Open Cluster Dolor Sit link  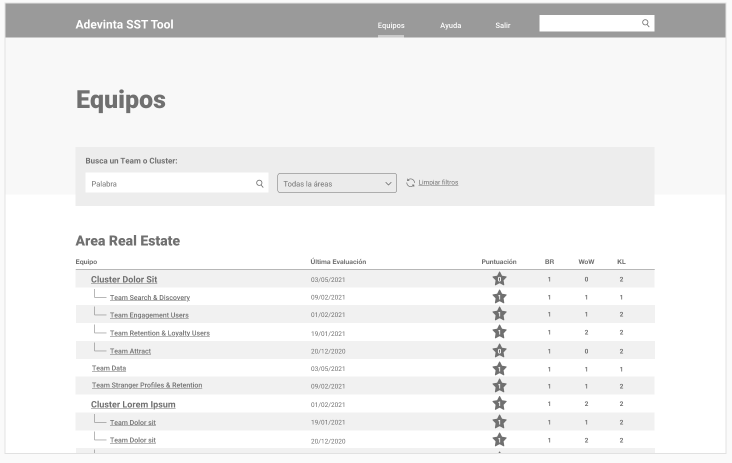coord(124,280)
